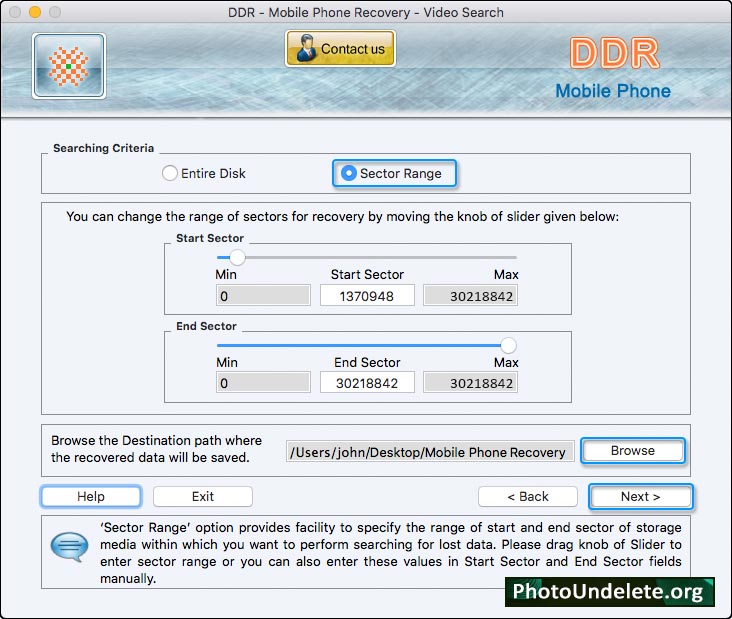732x619 pixels.
Task: Click the Start Sector slider knob
Action: pos(237,257)
